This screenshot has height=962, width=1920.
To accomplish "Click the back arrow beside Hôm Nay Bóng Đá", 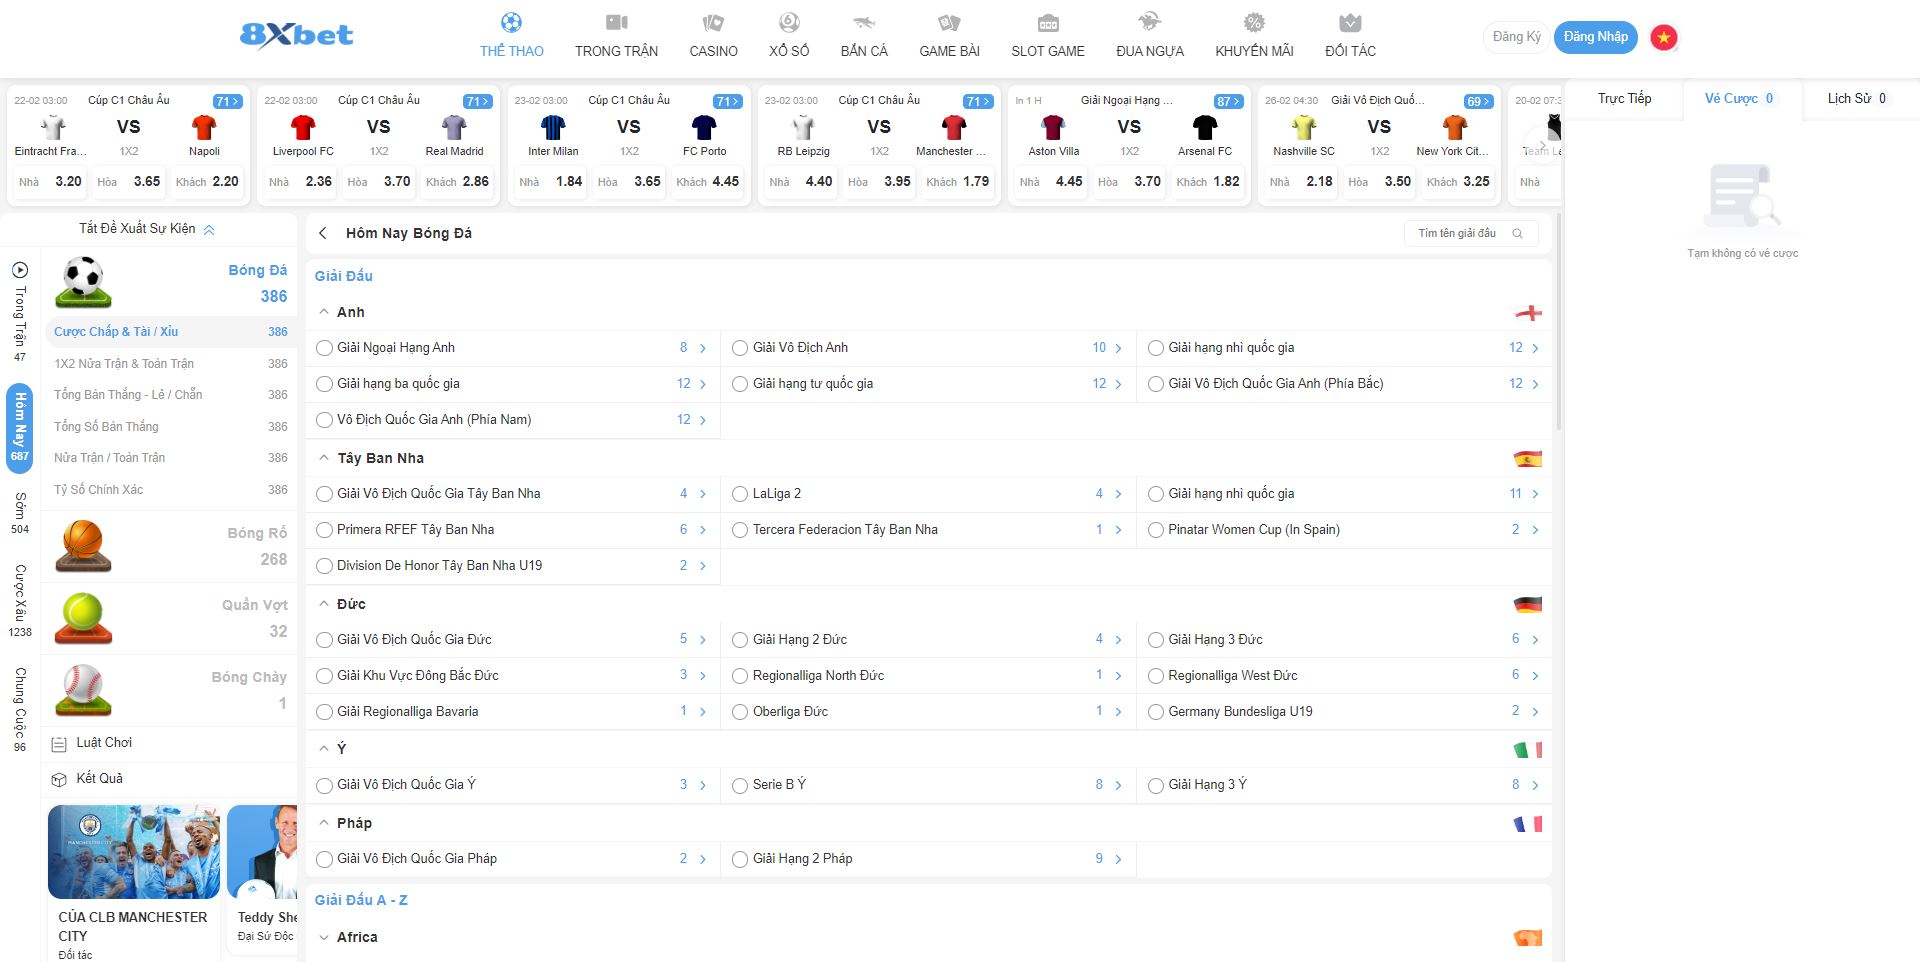I will click(323, 233).
